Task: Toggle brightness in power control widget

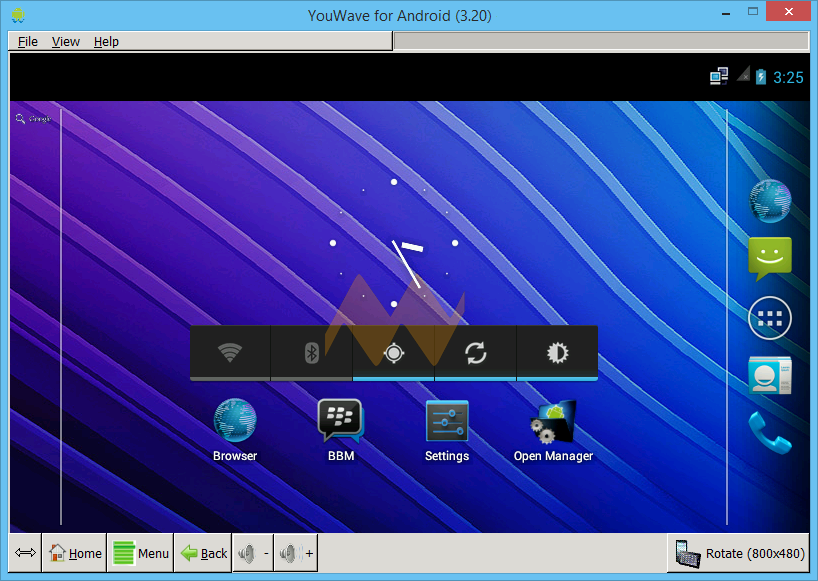Action: pyautogui.click(x=557, y=353)
